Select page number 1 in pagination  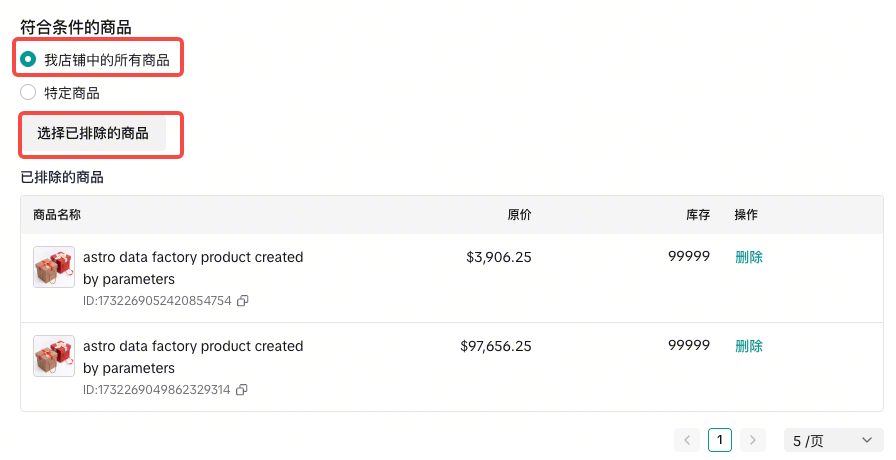click(x=720, y=440)
